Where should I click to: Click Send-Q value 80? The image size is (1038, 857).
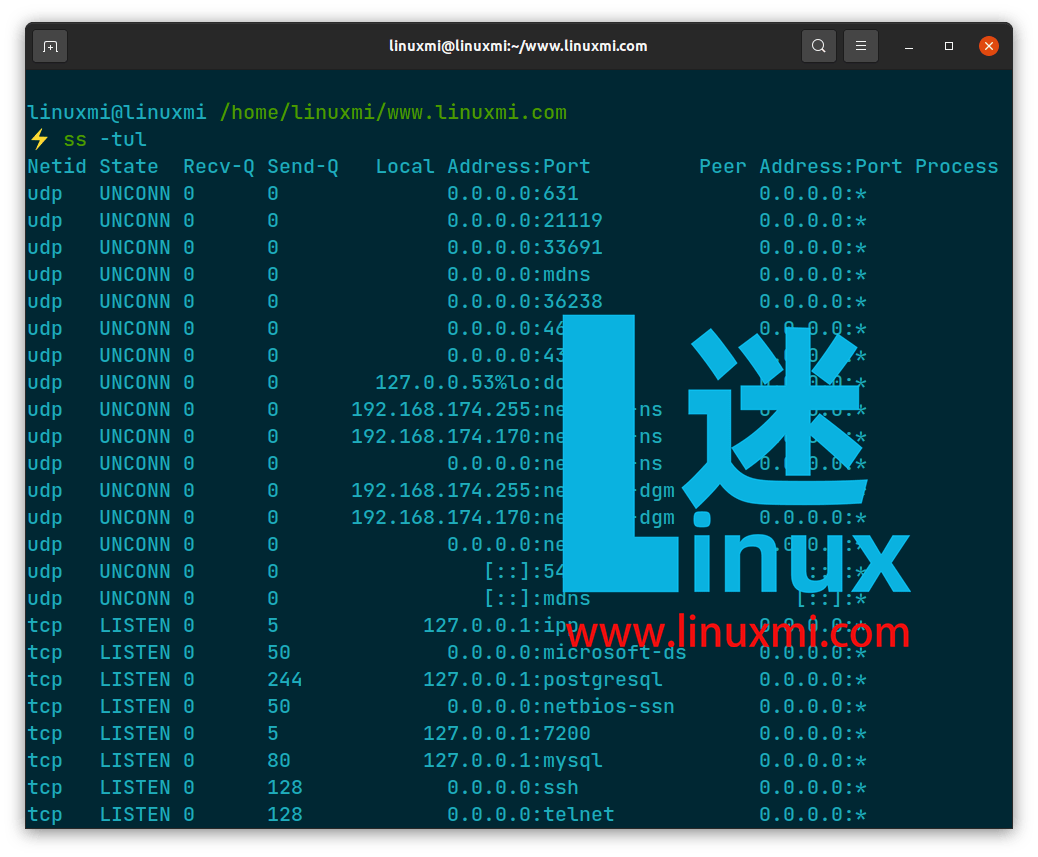[x=279, y=761]
